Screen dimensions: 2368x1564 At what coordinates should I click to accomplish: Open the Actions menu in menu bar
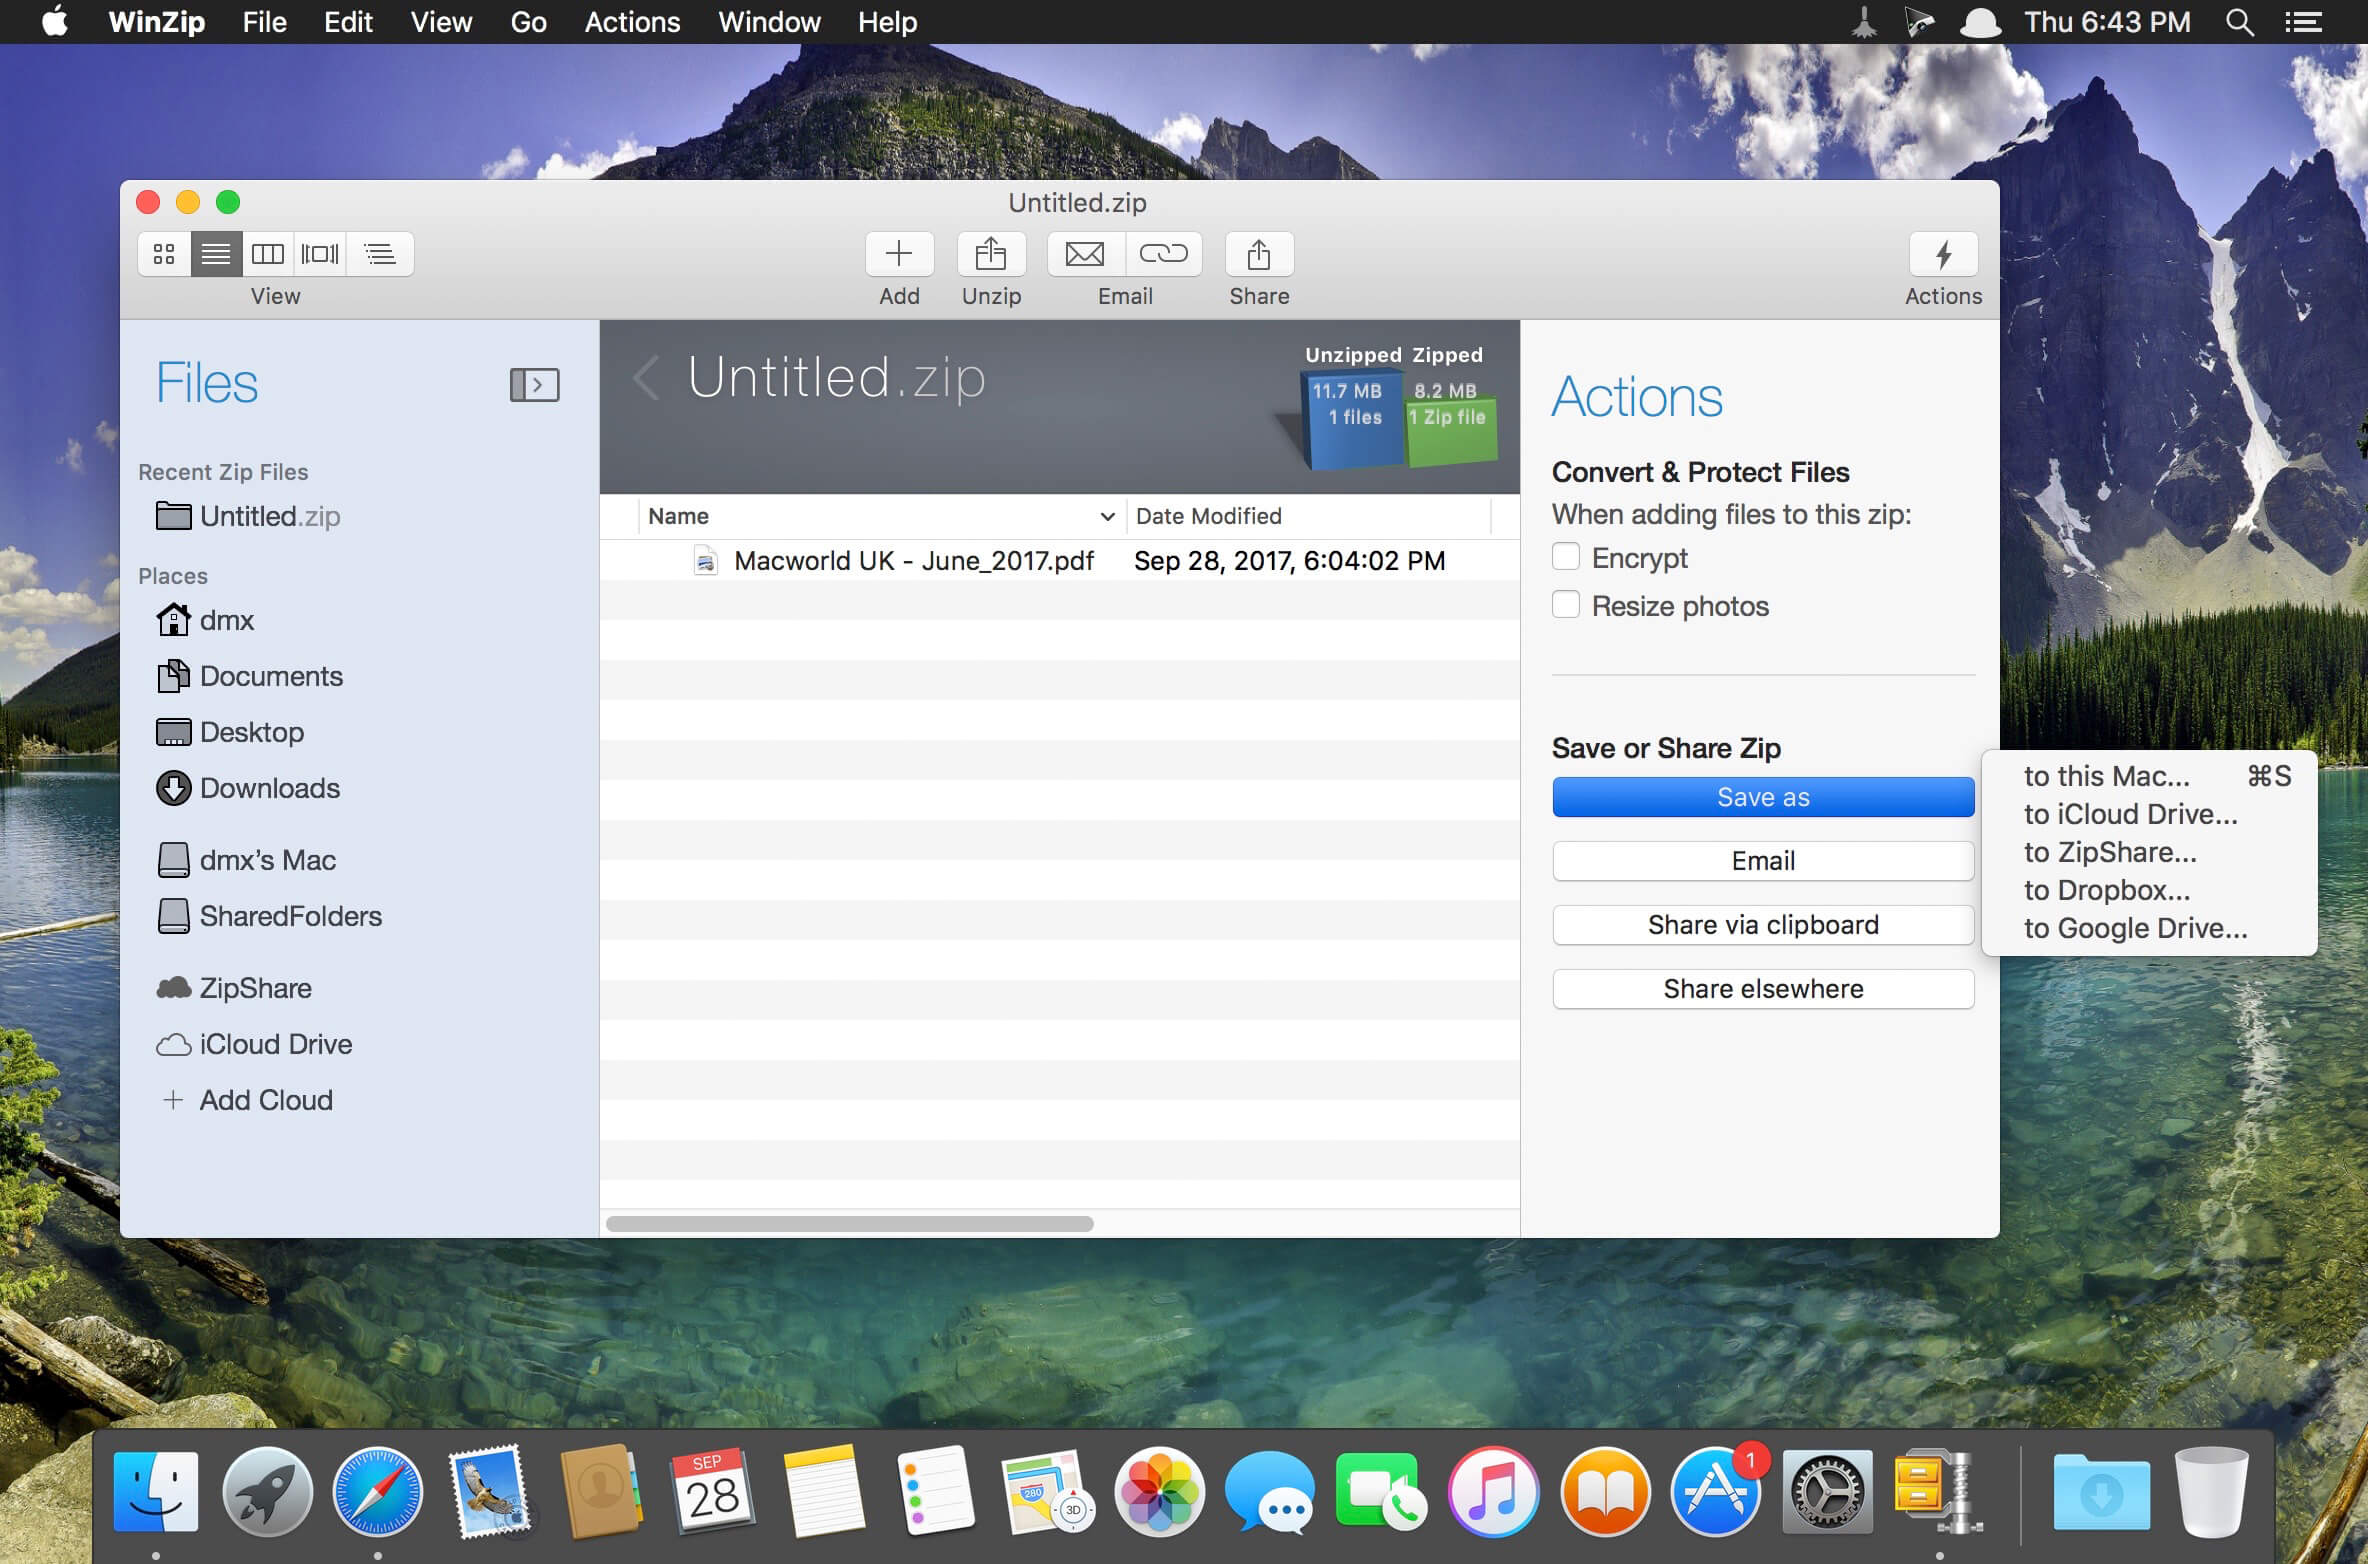(x=630, y=23)
